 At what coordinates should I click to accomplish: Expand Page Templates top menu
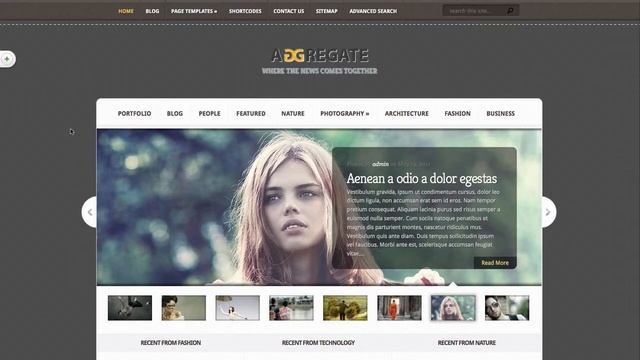(x=194, y=11)
